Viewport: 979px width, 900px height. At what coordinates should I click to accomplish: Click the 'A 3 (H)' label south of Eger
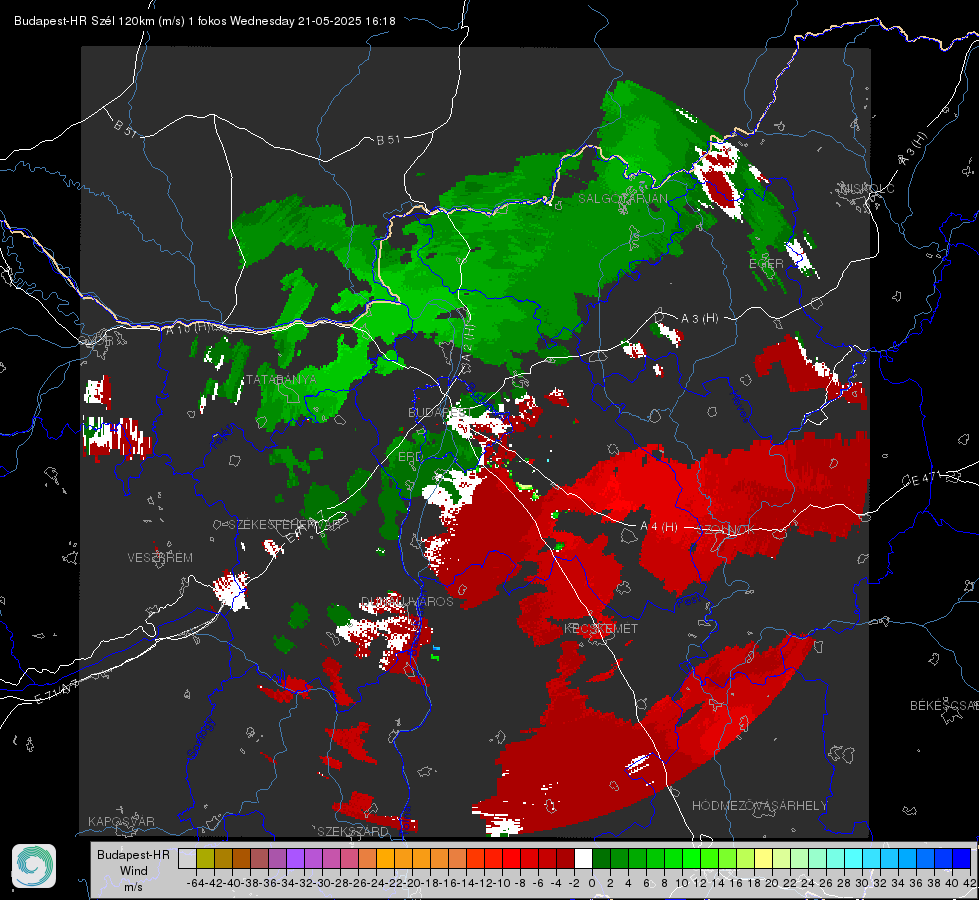(x=699, y=319)
